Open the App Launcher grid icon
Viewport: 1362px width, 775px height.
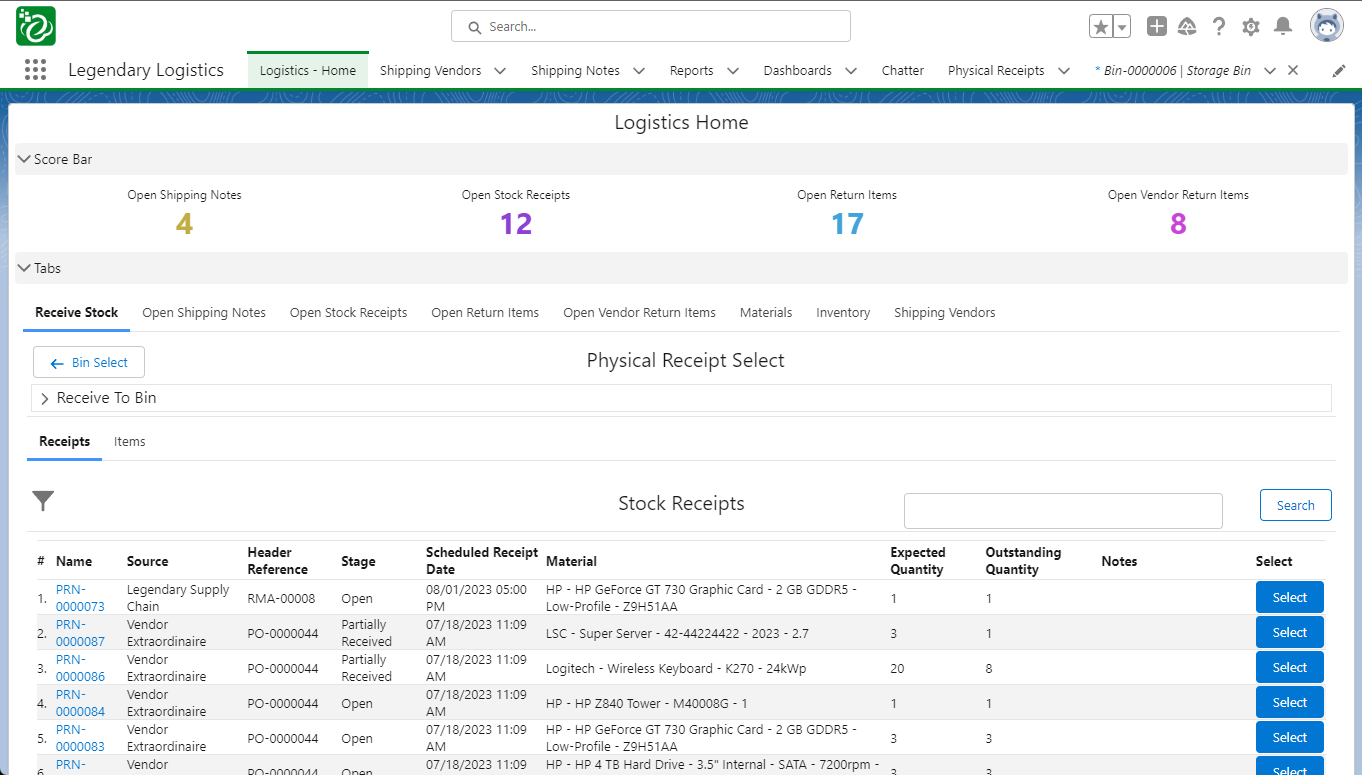tap(35, 70)
